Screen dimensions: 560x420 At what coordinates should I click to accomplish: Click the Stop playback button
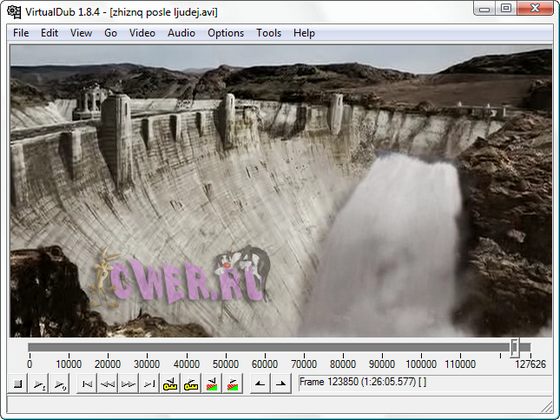pyautogui.click(x=18, y=384)
